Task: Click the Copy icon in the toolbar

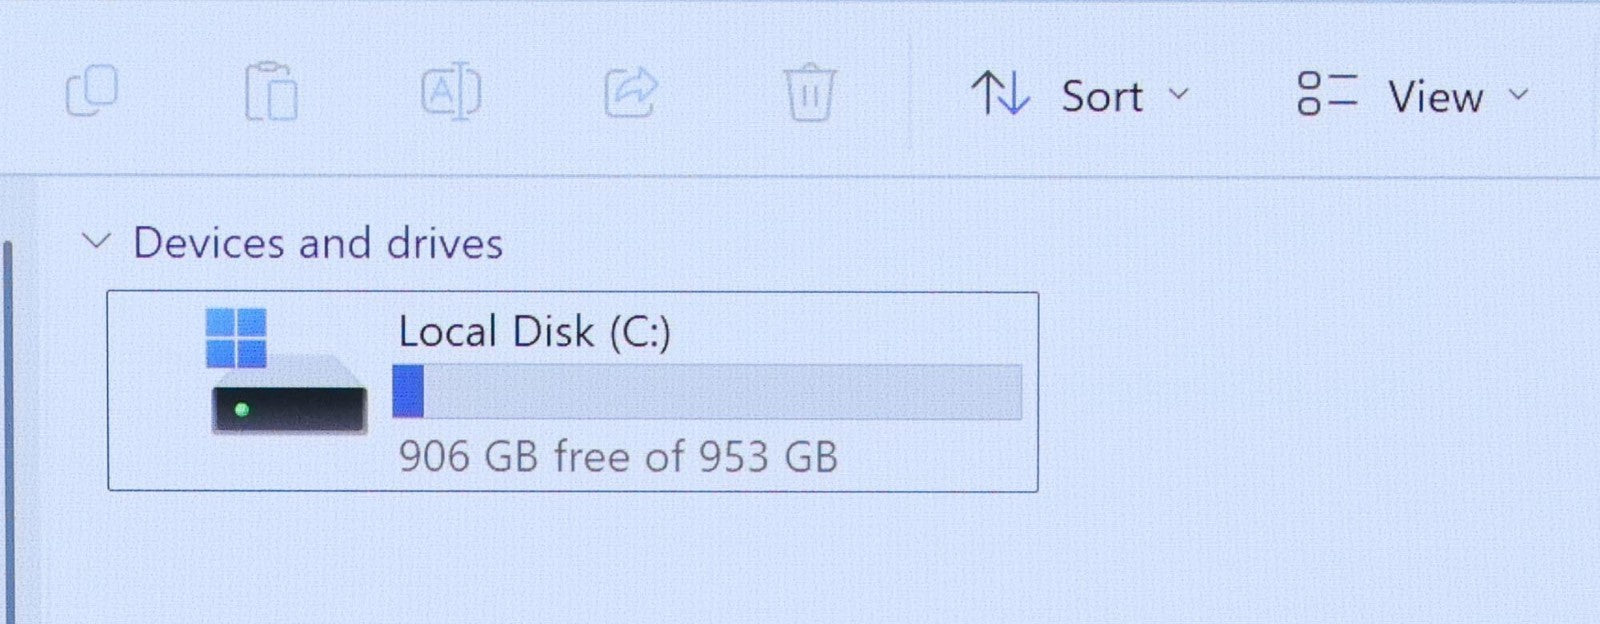Action: [x=91, y=91]
